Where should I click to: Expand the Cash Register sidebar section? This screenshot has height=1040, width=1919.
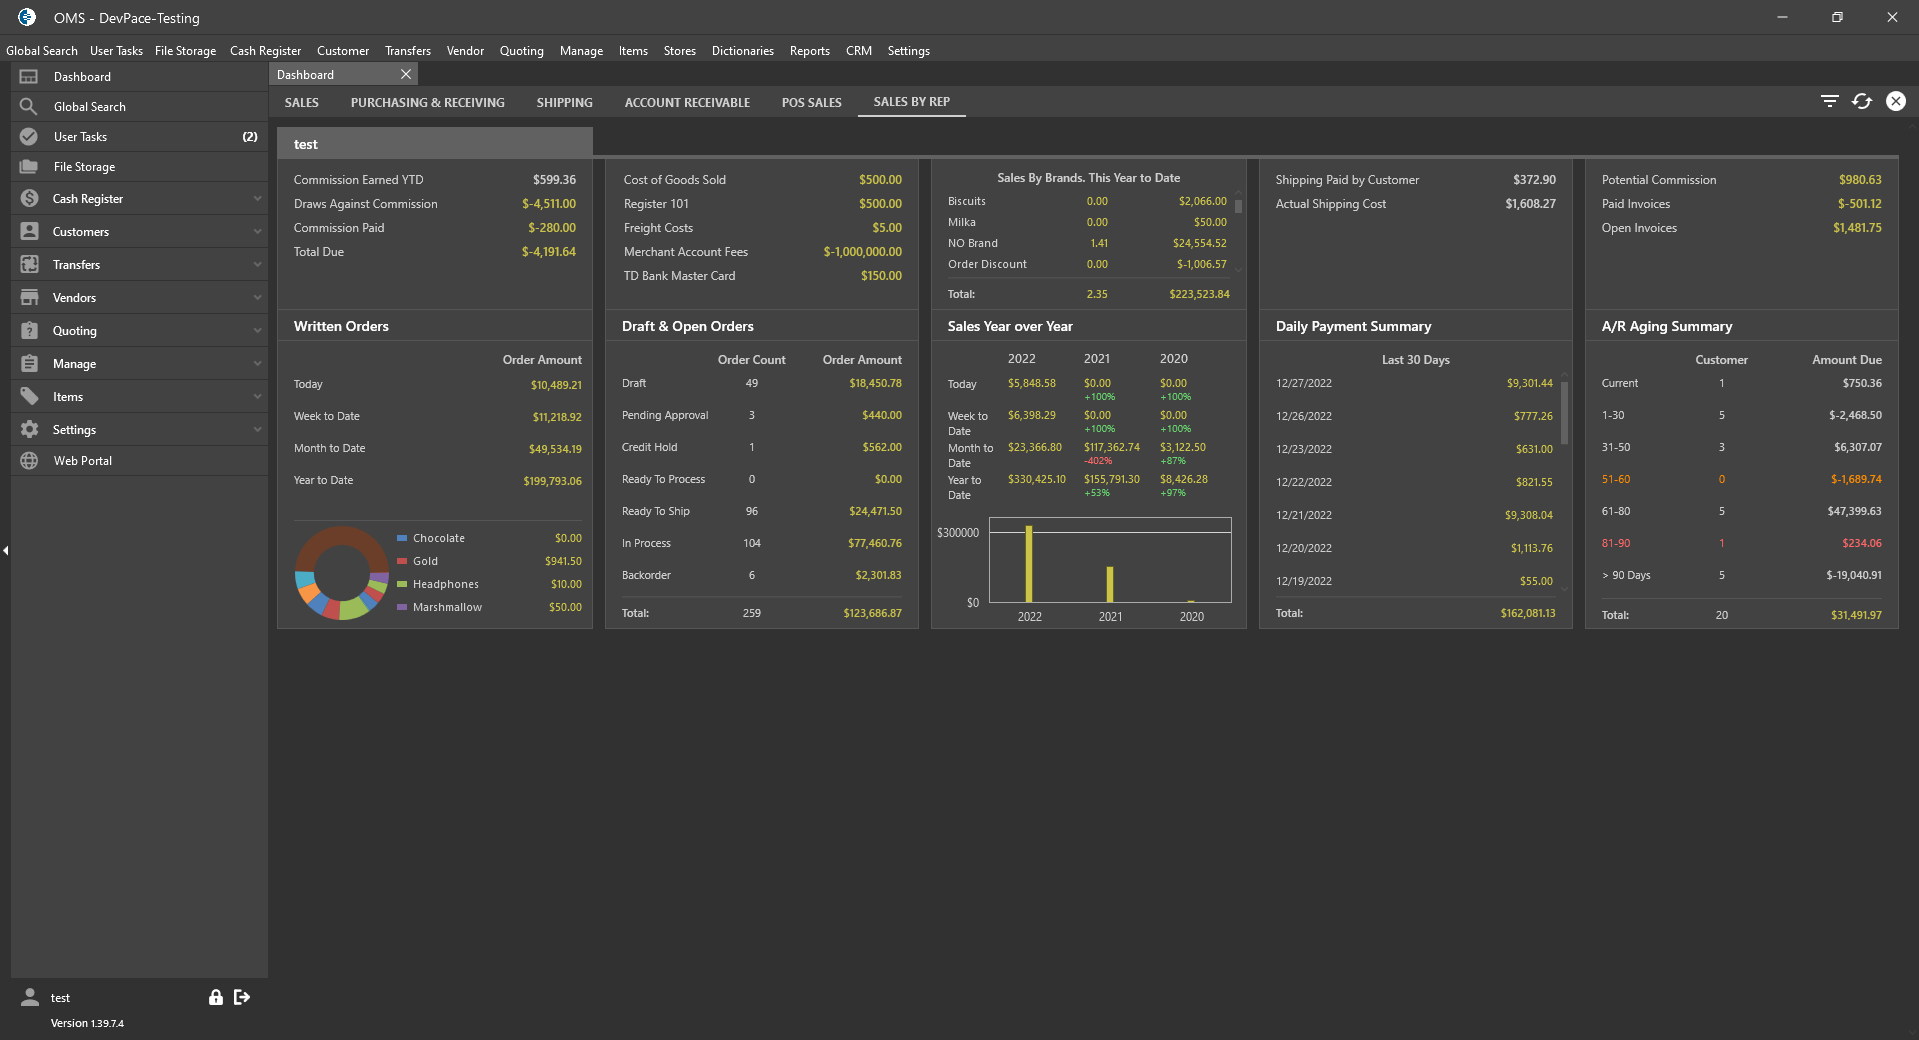click(x=257, y=199)
